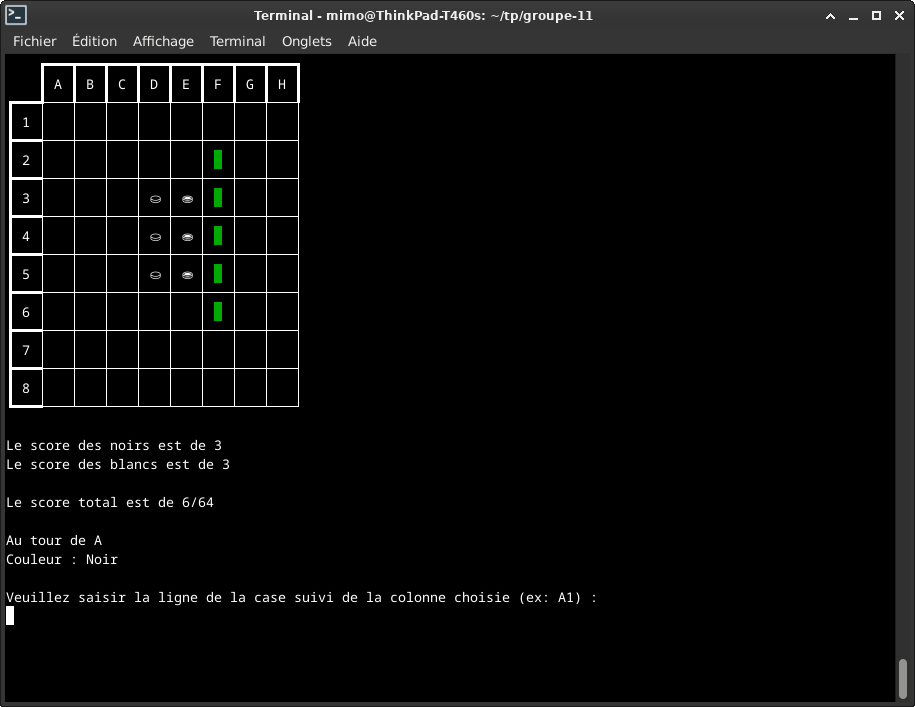915x707 pixels.
Task: Maximize the terminal window
Action: pos(876,15)
